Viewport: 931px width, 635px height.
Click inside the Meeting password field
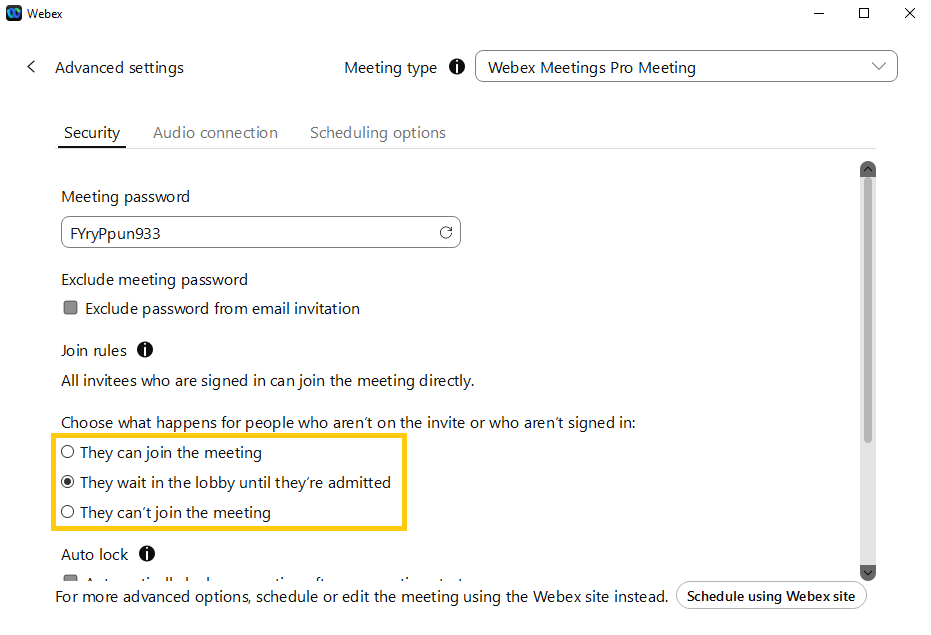[245, 233]
